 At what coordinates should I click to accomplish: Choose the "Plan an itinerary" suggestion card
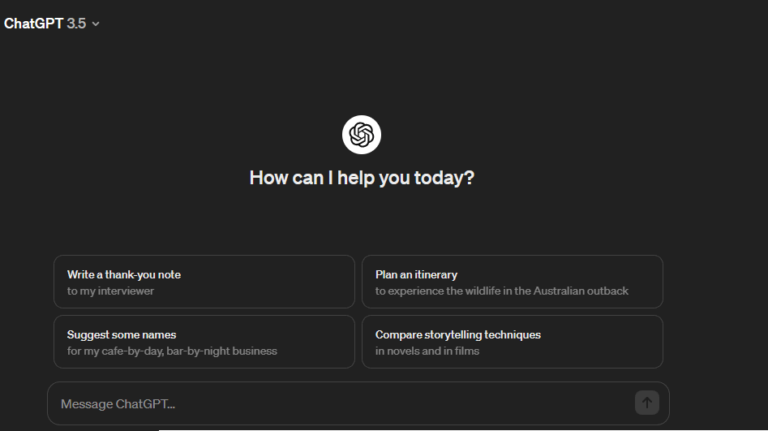coord(416,274)
